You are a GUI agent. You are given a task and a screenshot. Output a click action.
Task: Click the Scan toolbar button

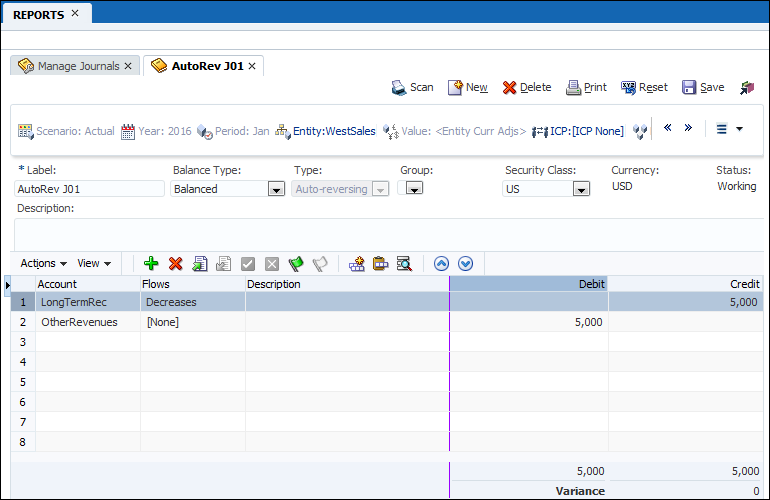(412, 87)
